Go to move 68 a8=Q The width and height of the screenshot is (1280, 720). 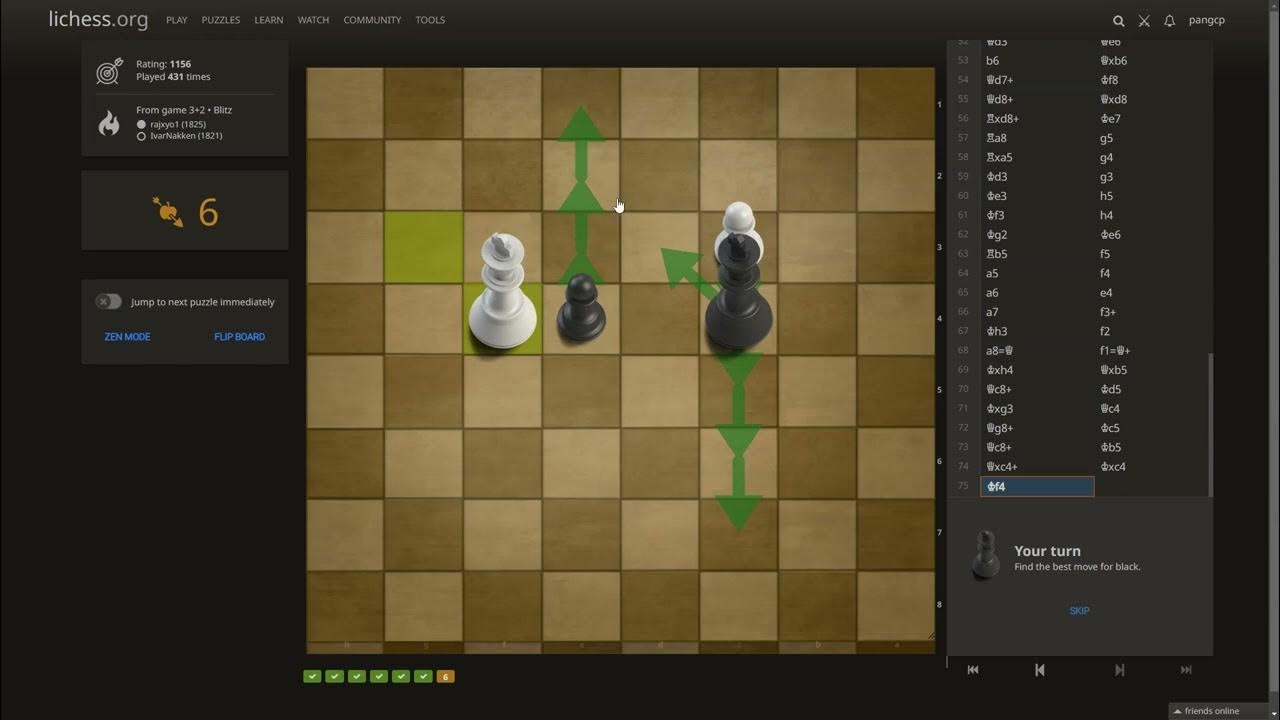[1037, 351]
